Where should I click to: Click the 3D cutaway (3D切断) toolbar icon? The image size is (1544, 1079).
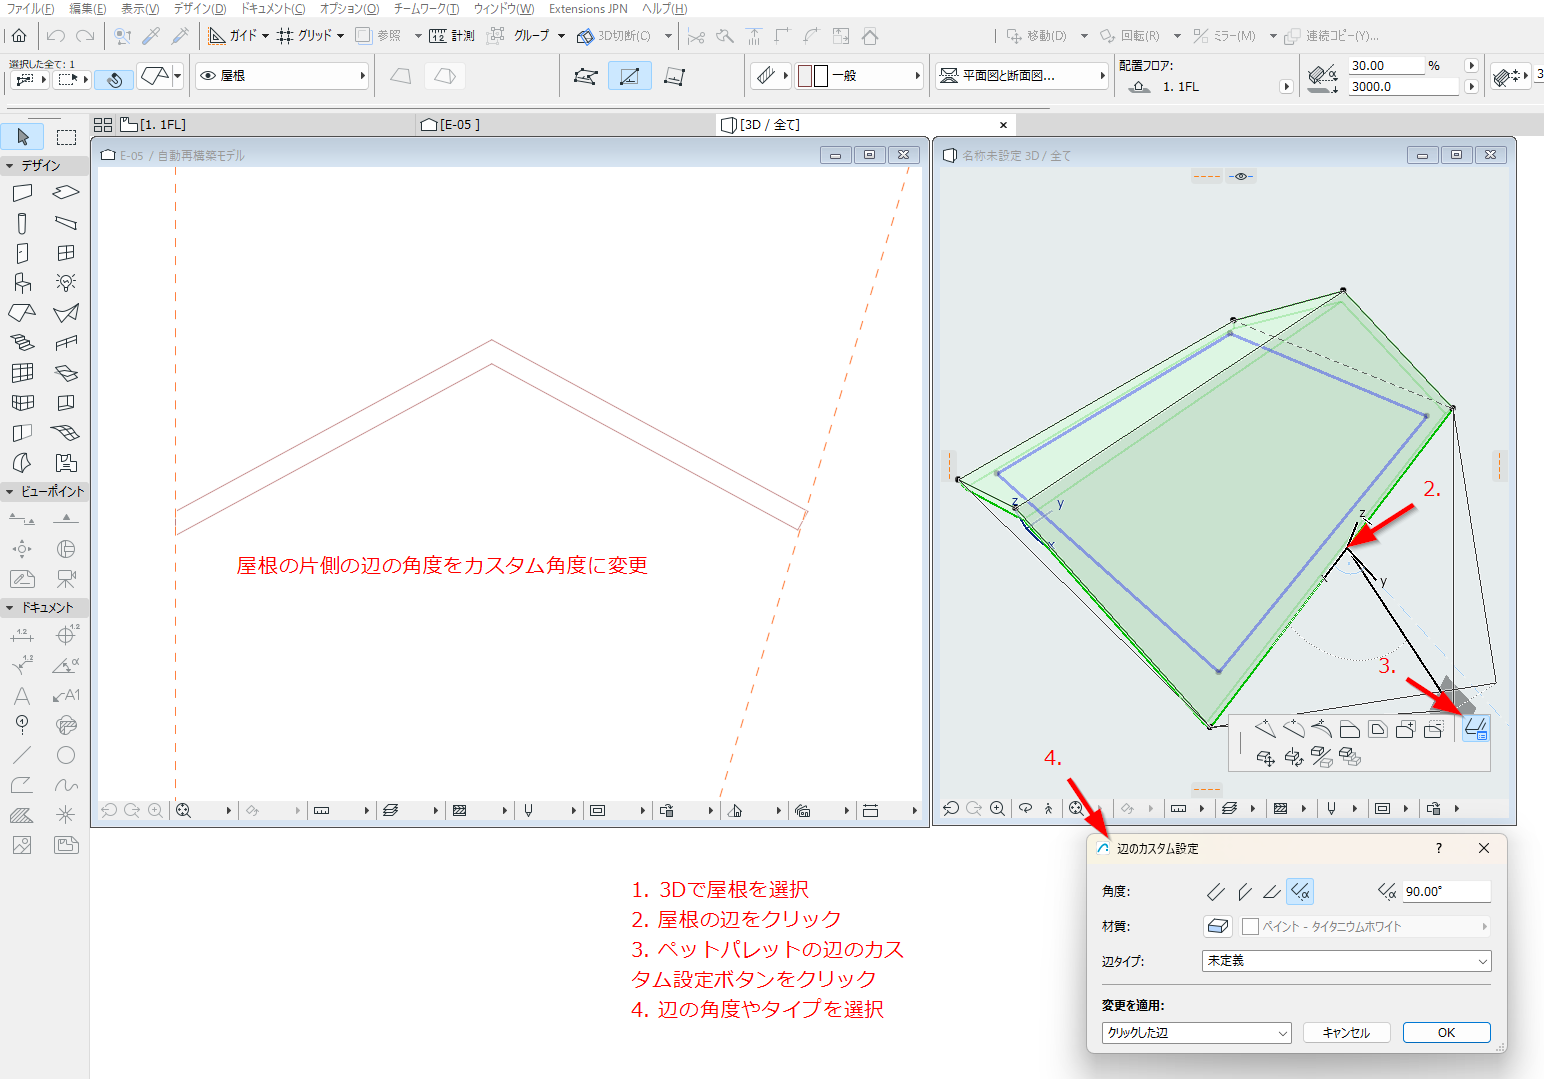coord(614,36)
